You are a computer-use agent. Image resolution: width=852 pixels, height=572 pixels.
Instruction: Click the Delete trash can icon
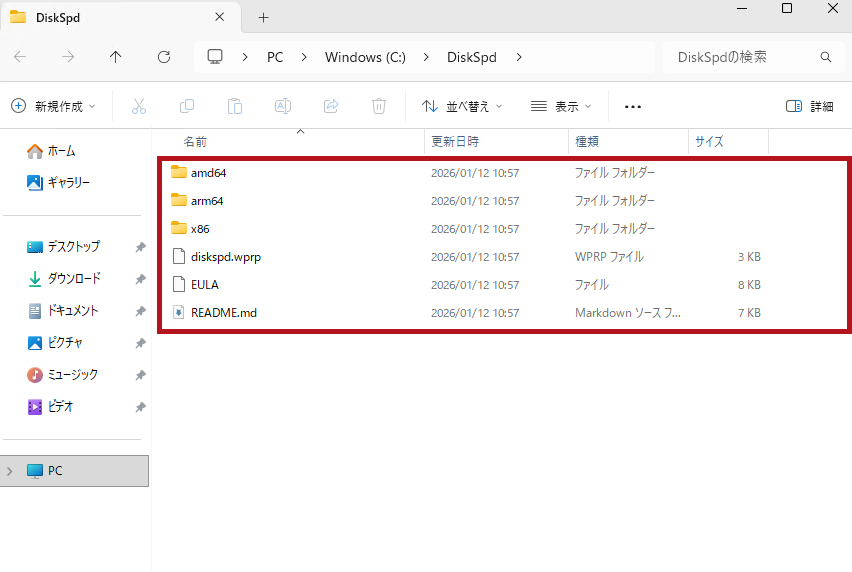379,106
